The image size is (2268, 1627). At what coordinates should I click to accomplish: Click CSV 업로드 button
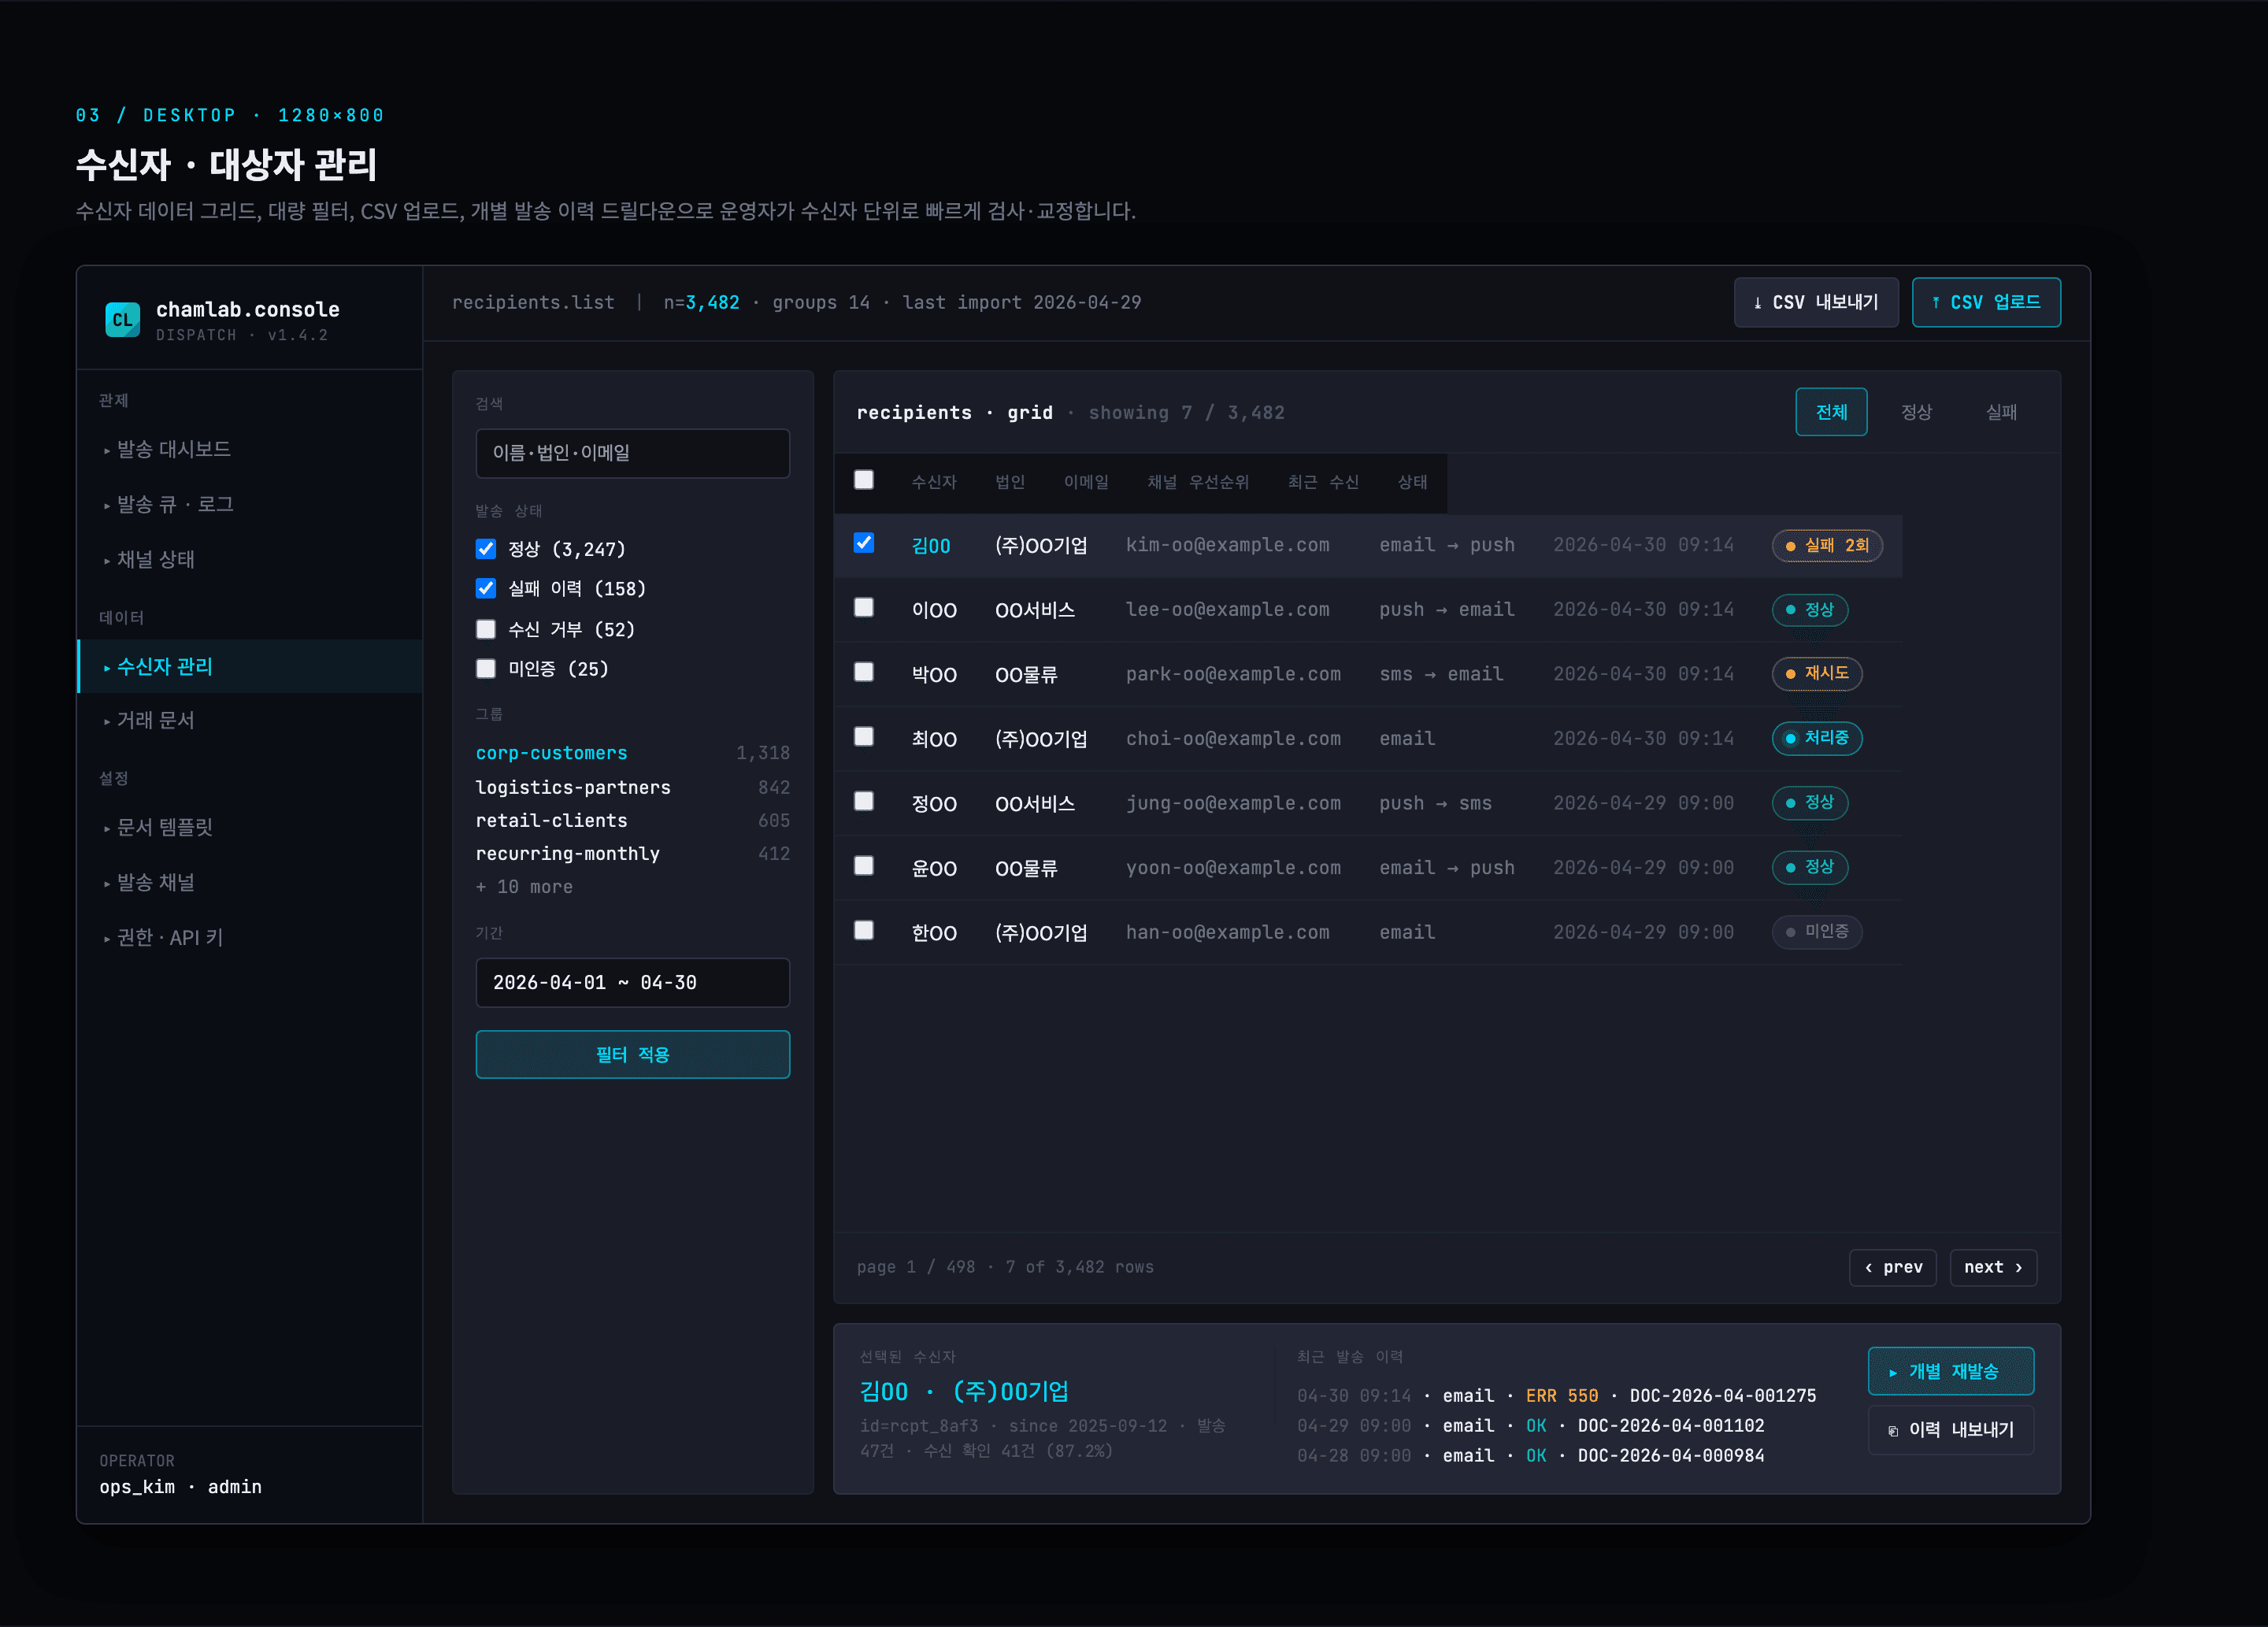click(x=1986, y=302)
